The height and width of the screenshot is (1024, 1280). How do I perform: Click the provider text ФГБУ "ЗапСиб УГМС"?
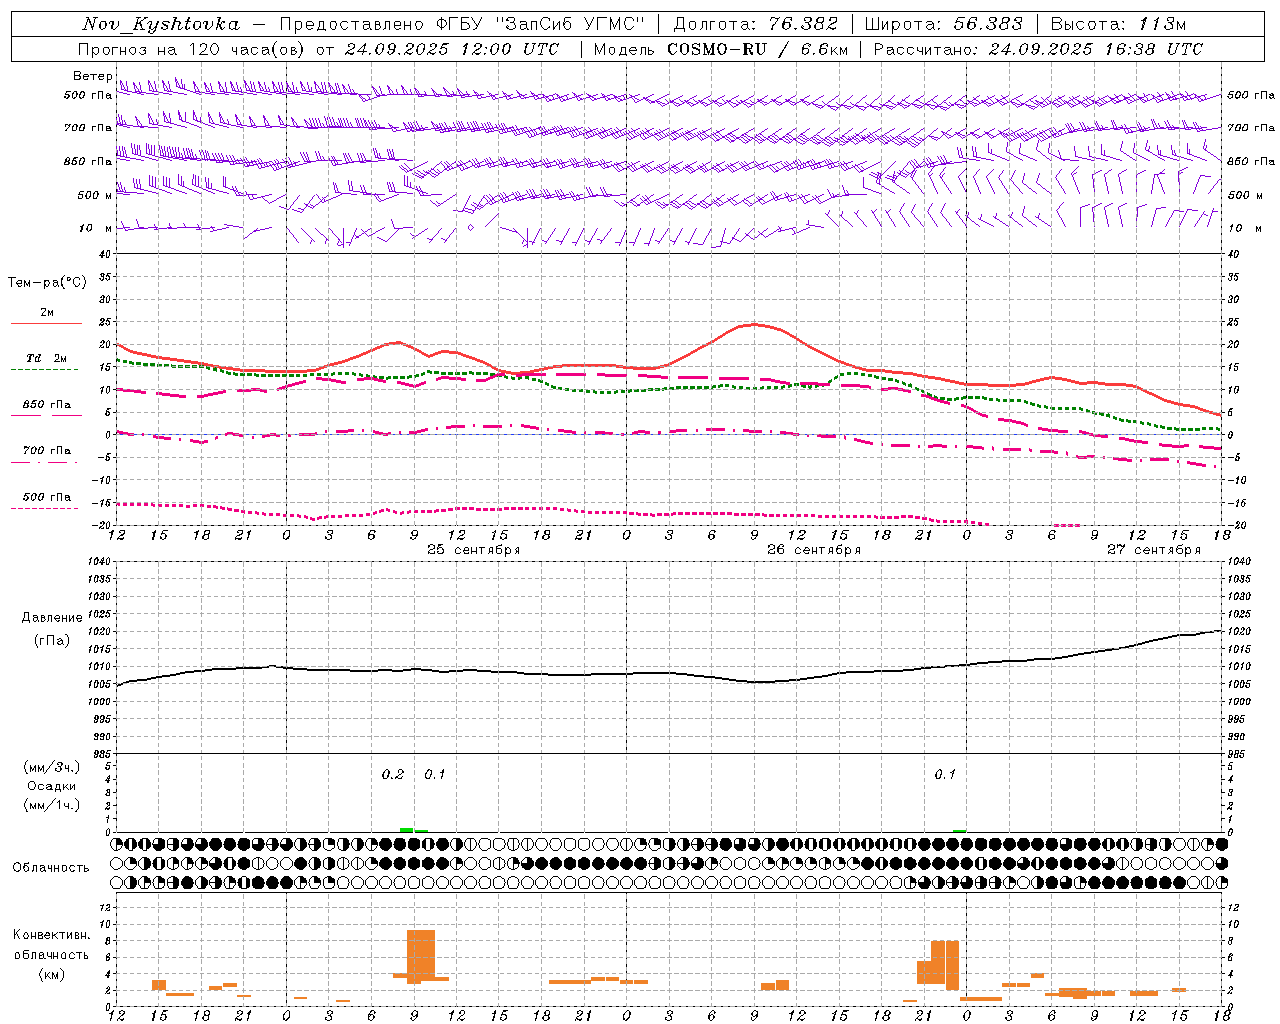coord(541,24)
